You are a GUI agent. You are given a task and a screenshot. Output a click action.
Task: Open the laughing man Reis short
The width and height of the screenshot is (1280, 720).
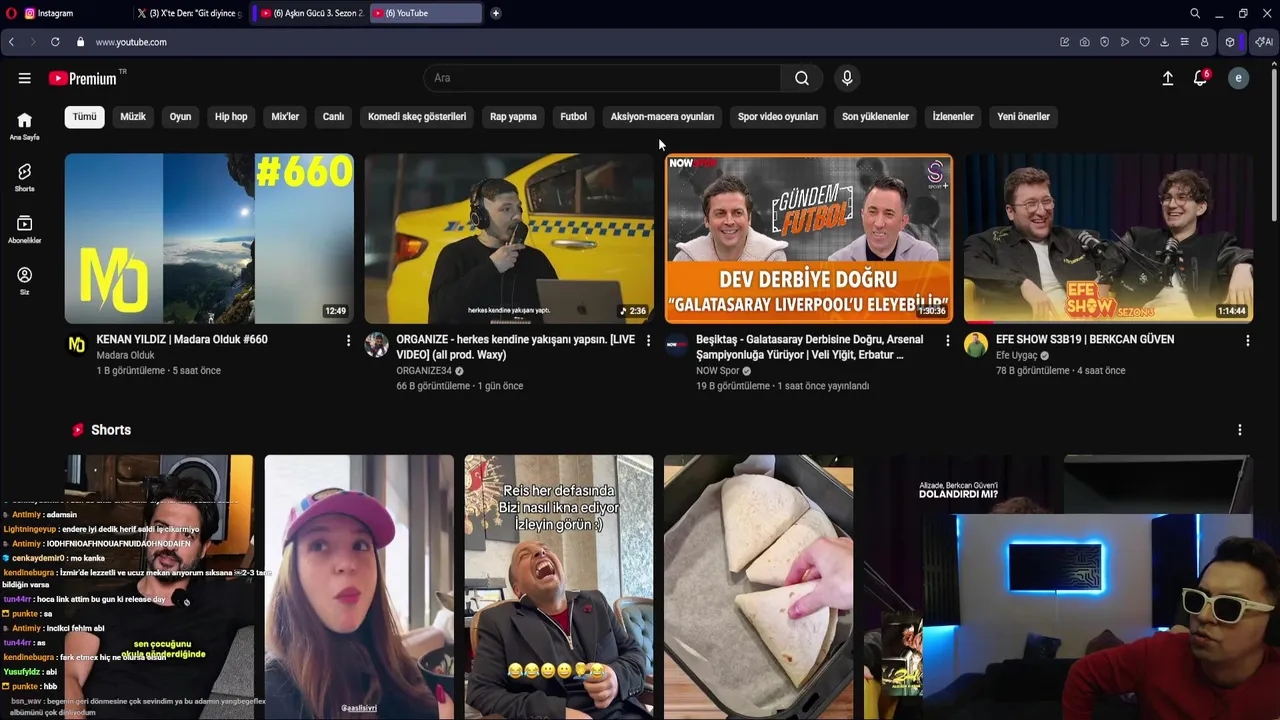[559, 587]
